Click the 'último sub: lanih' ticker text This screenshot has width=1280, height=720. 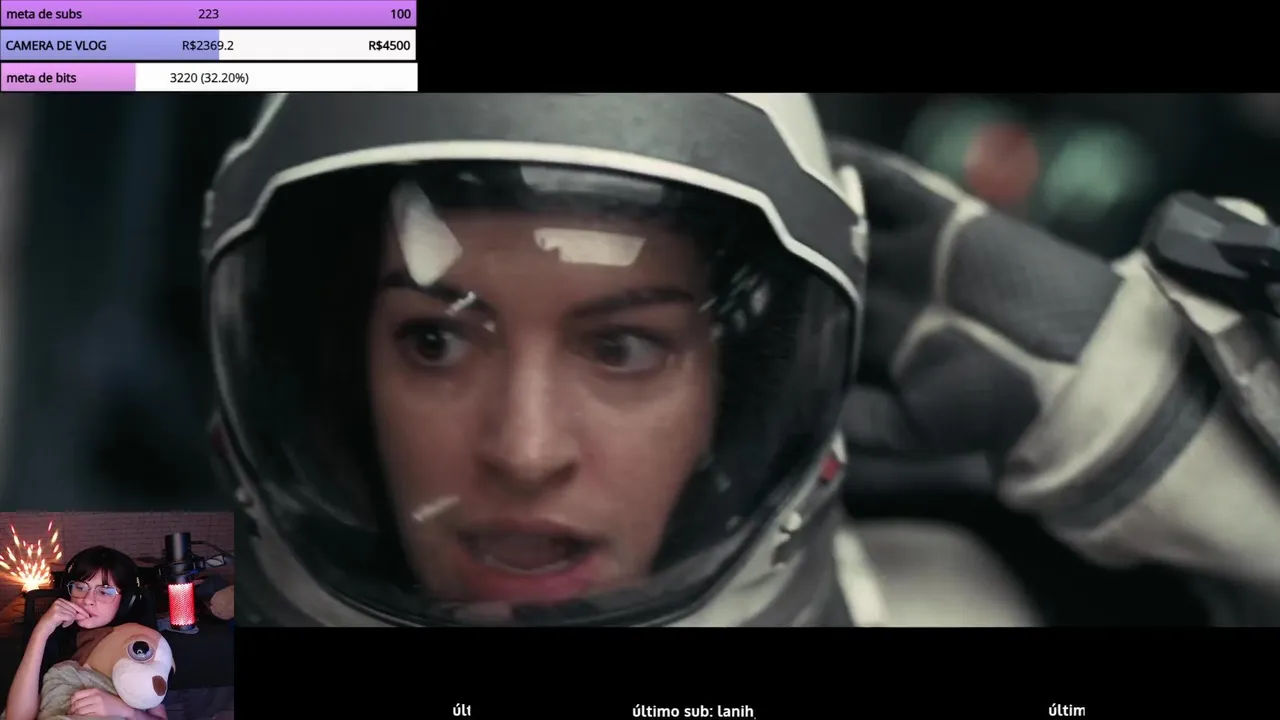(x=693, y=711)
